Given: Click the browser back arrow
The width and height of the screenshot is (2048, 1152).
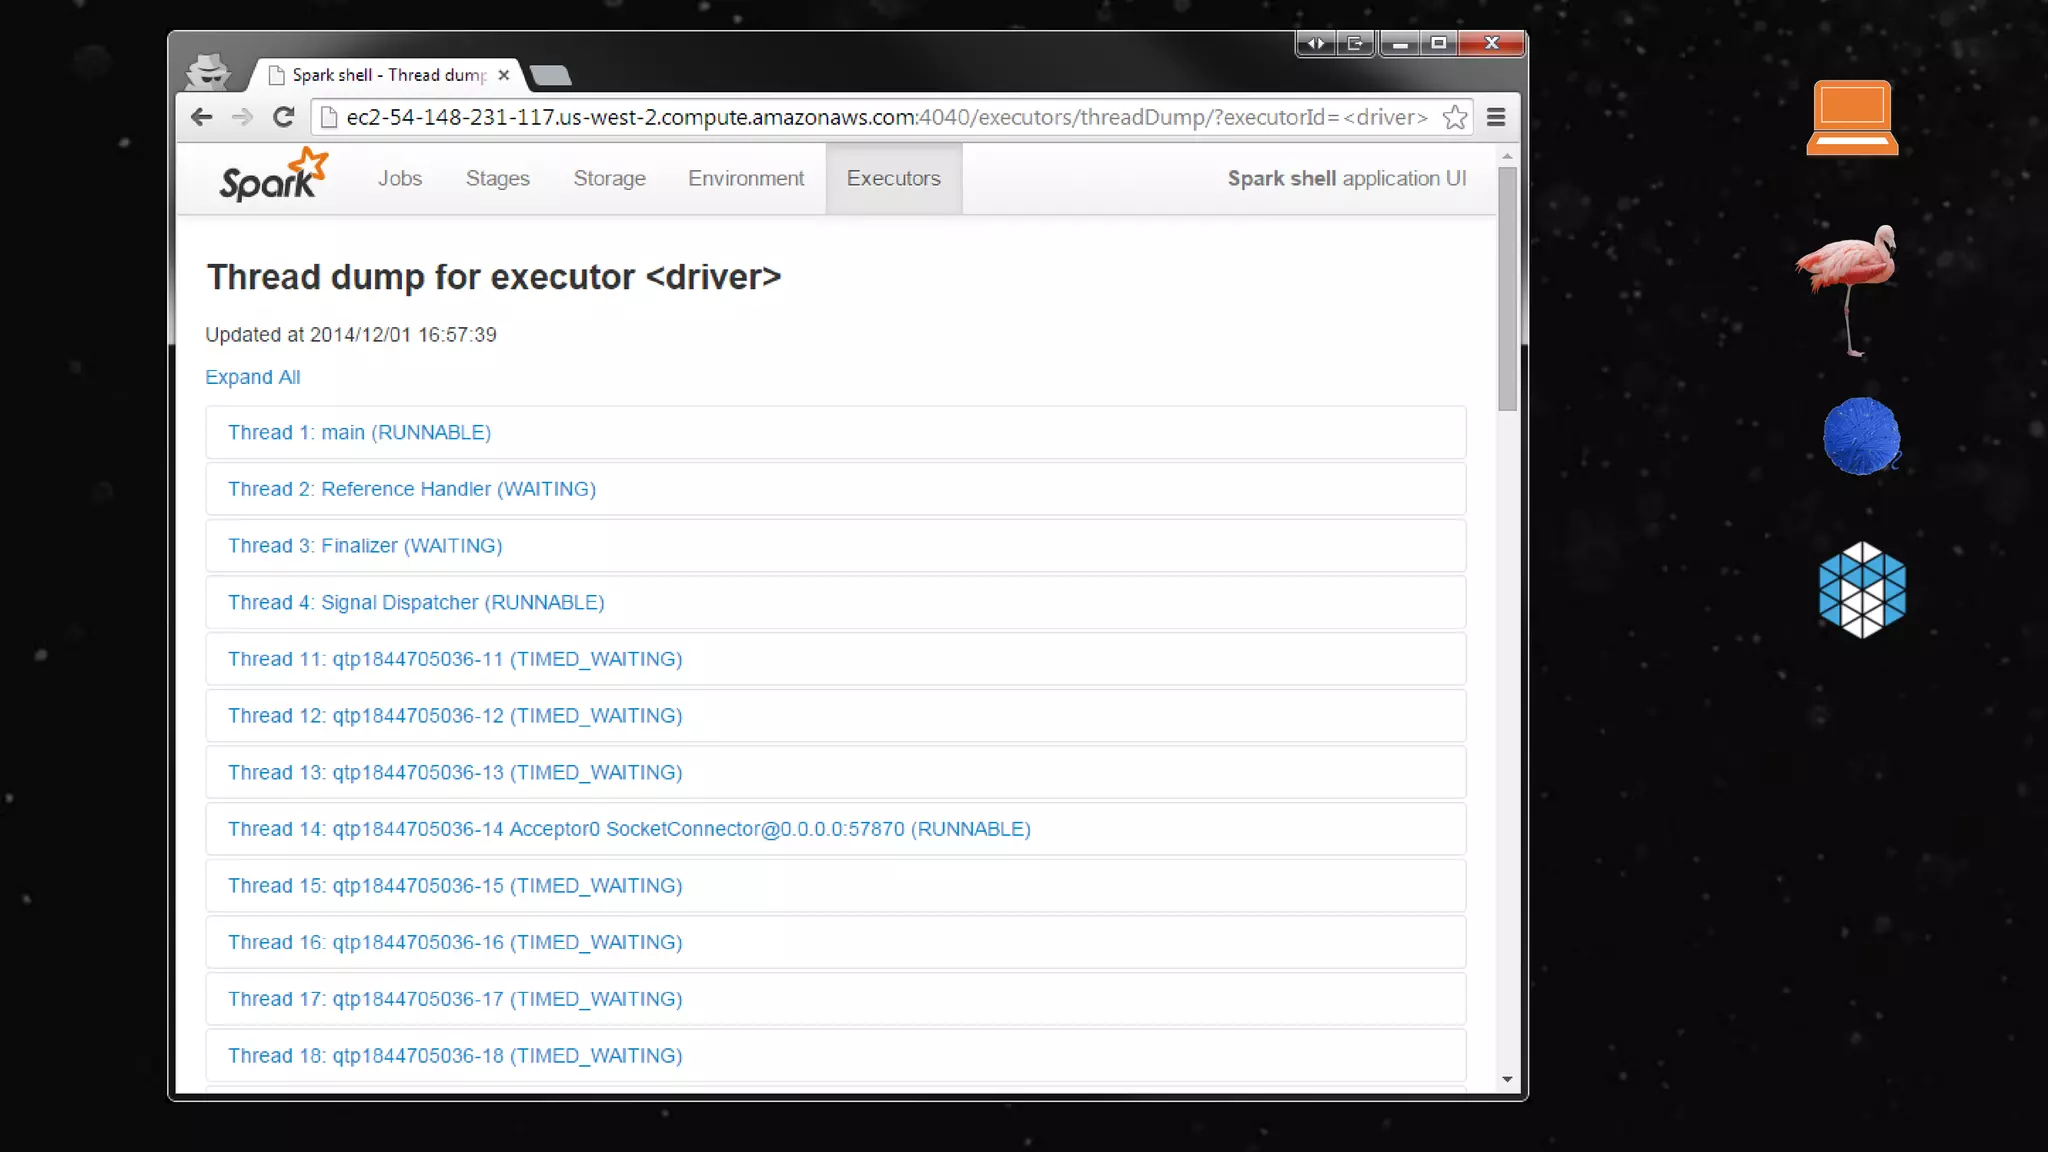Looking at the screenshot, I should [x=201, y=117].
